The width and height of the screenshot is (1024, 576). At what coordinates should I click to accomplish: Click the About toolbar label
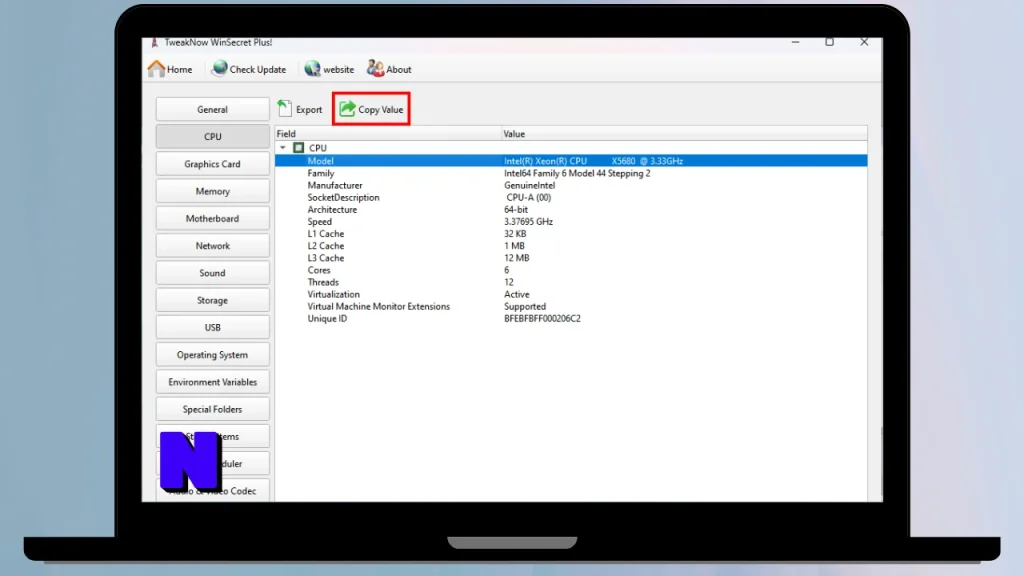click(x=399, y=69)
